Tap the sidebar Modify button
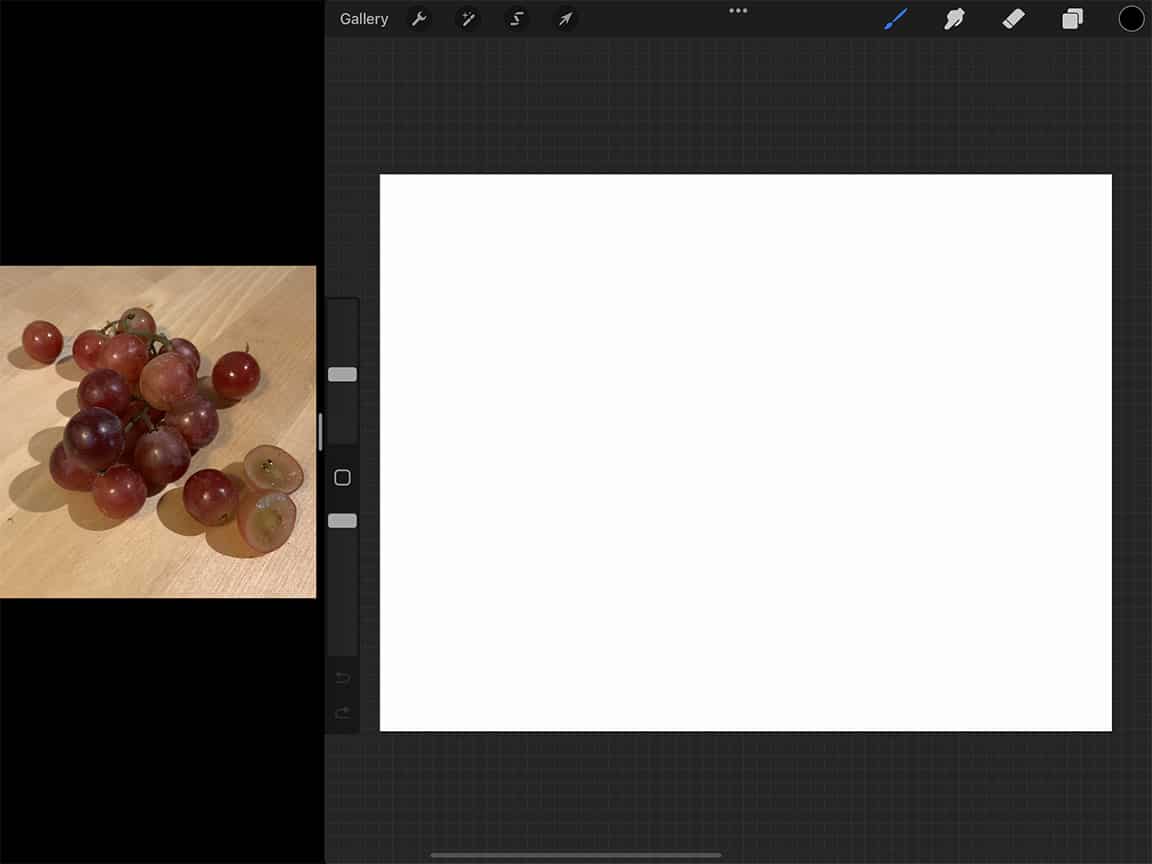Screen dimensions: 1152x864 point(342,477)
